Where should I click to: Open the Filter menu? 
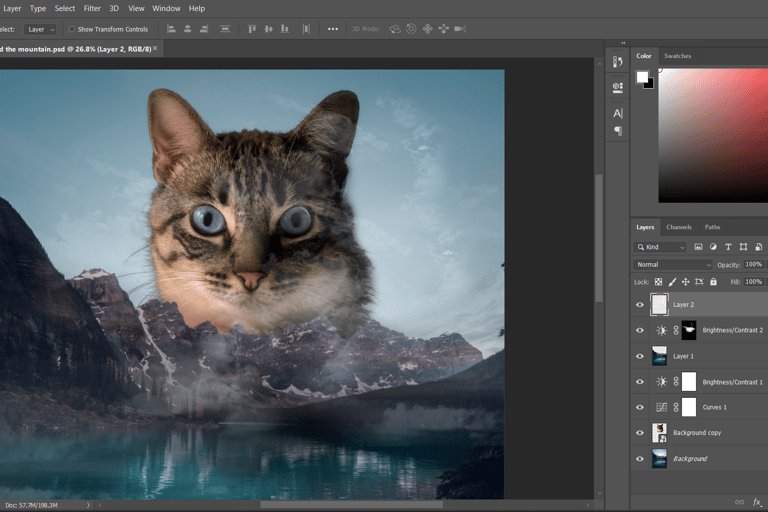(x=92, y=8)
